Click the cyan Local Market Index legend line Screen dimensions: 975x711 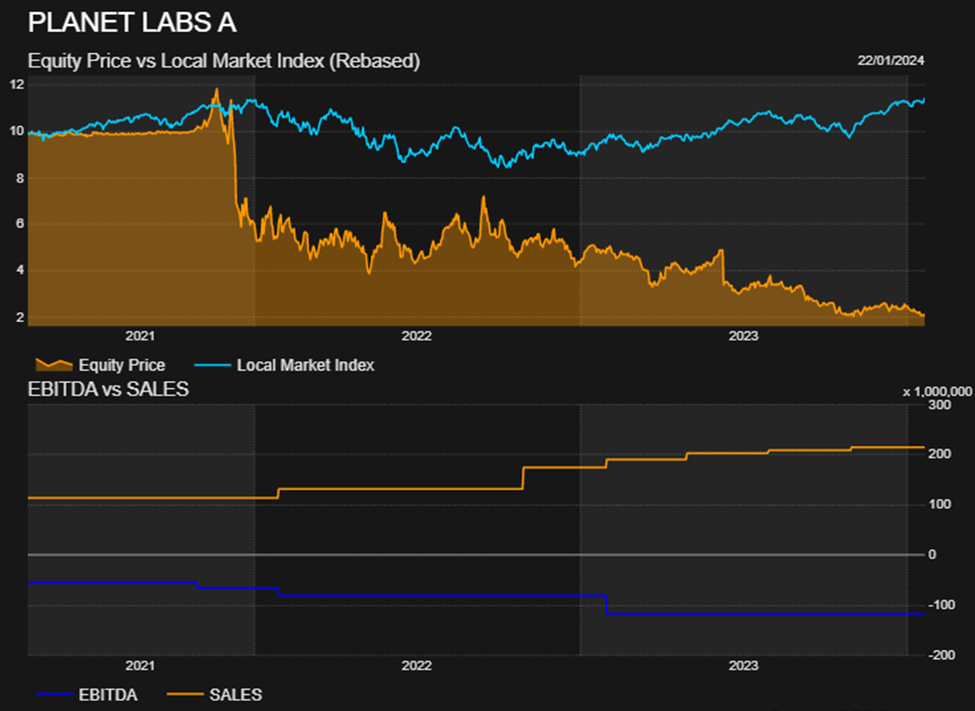point(210,365)
